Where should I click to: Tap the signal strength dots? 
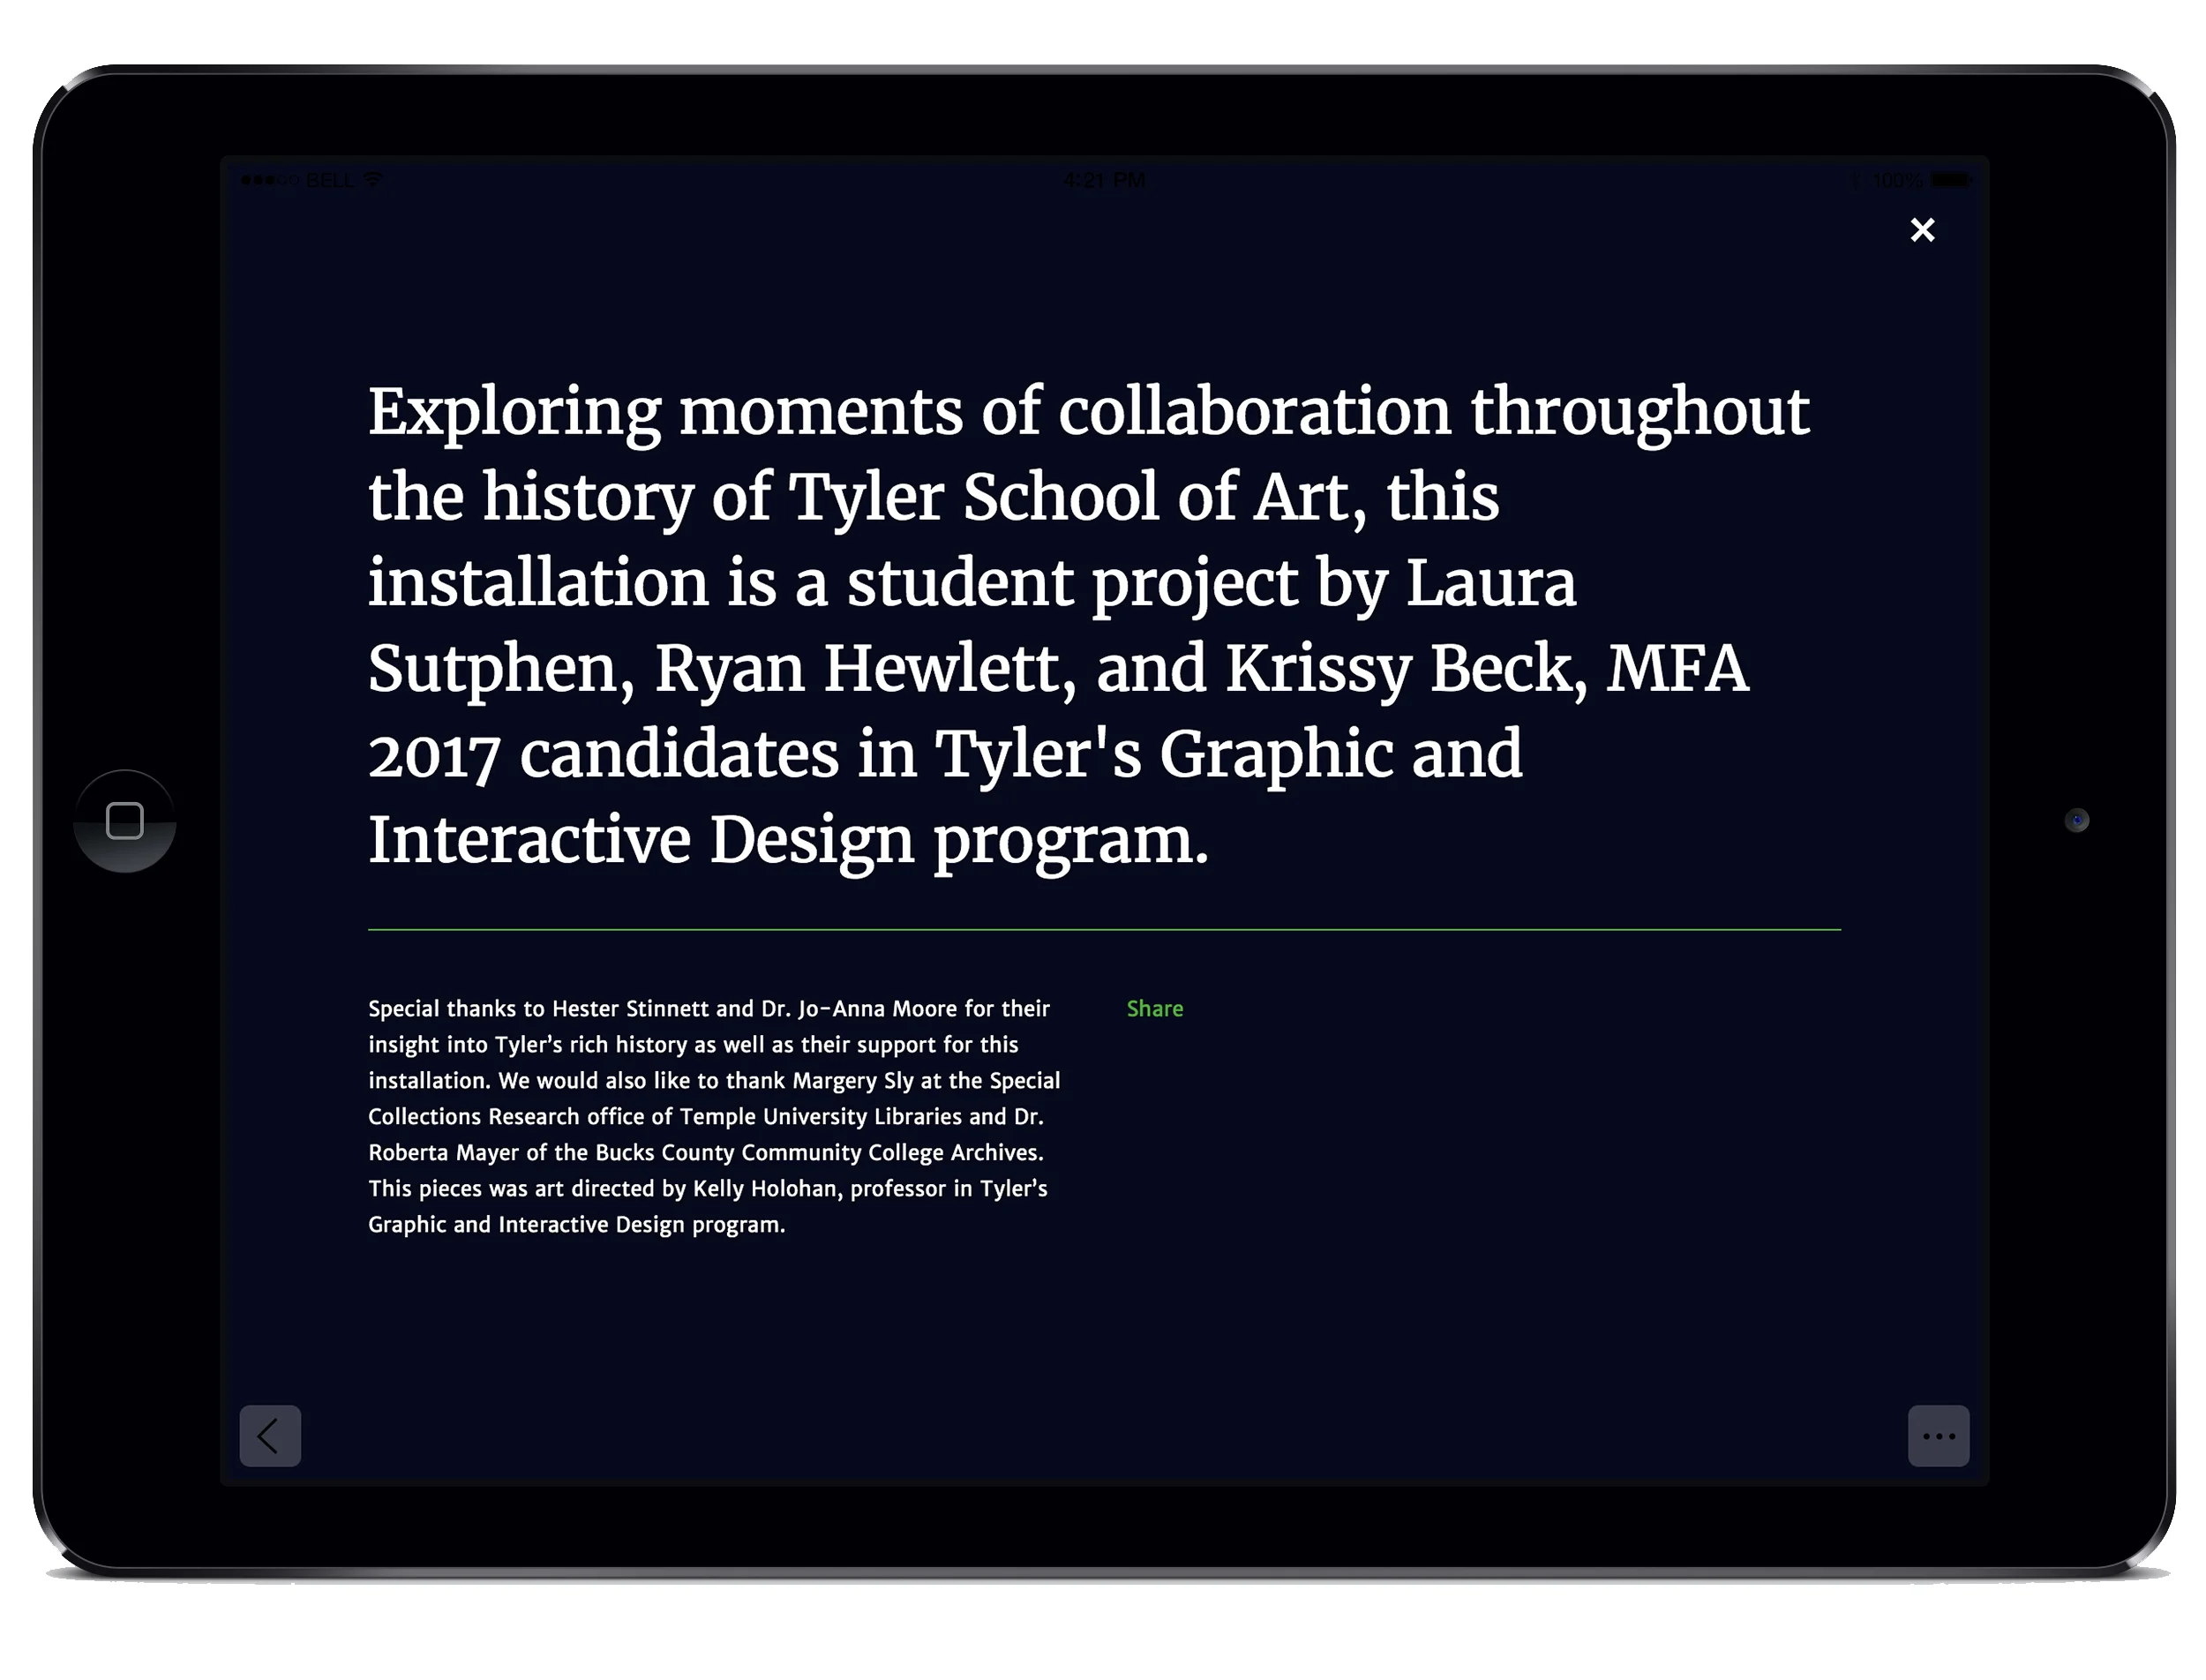click(x=270, y=180)
